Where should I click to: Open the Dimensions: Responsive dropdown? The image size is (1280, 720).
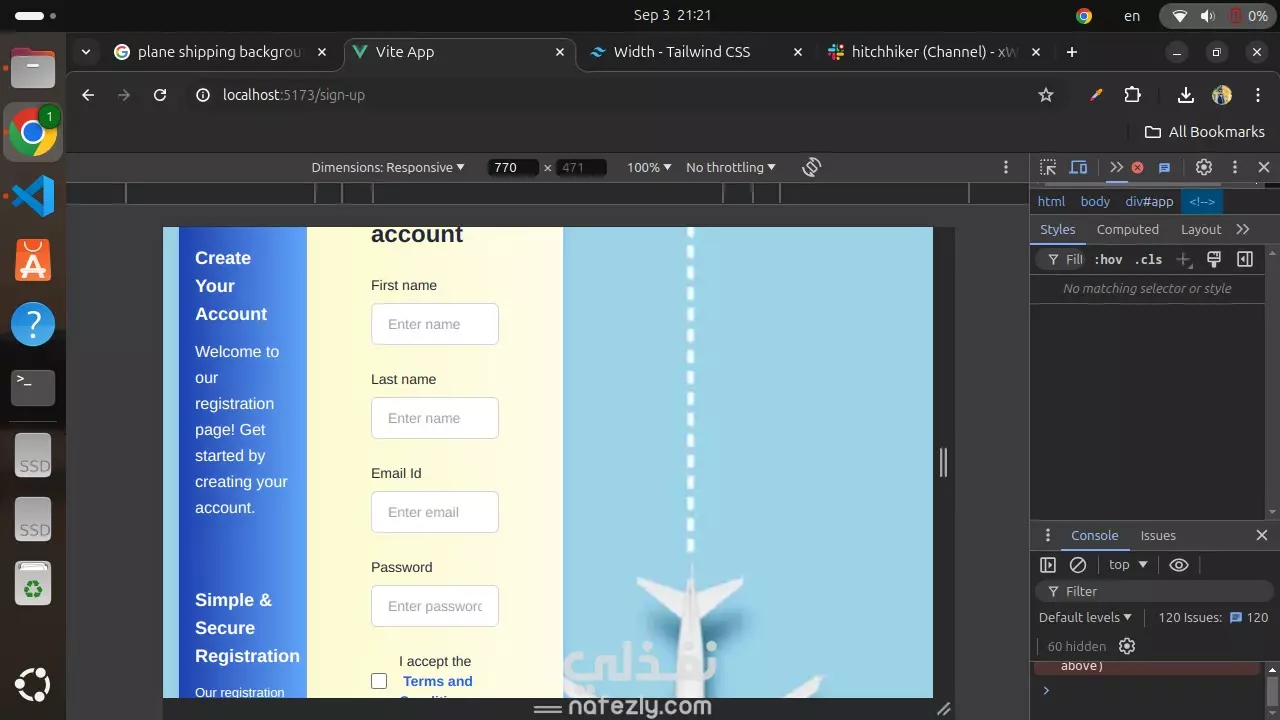click(388, 167)
